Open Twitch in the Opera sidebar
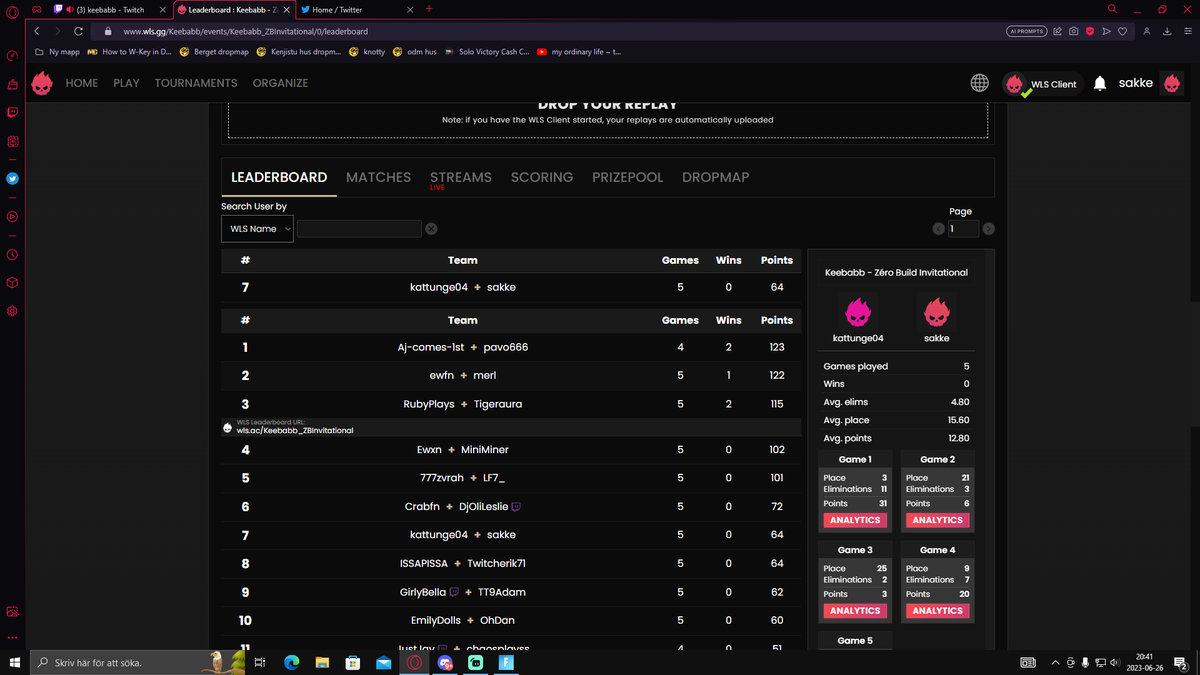 [12, 112]
